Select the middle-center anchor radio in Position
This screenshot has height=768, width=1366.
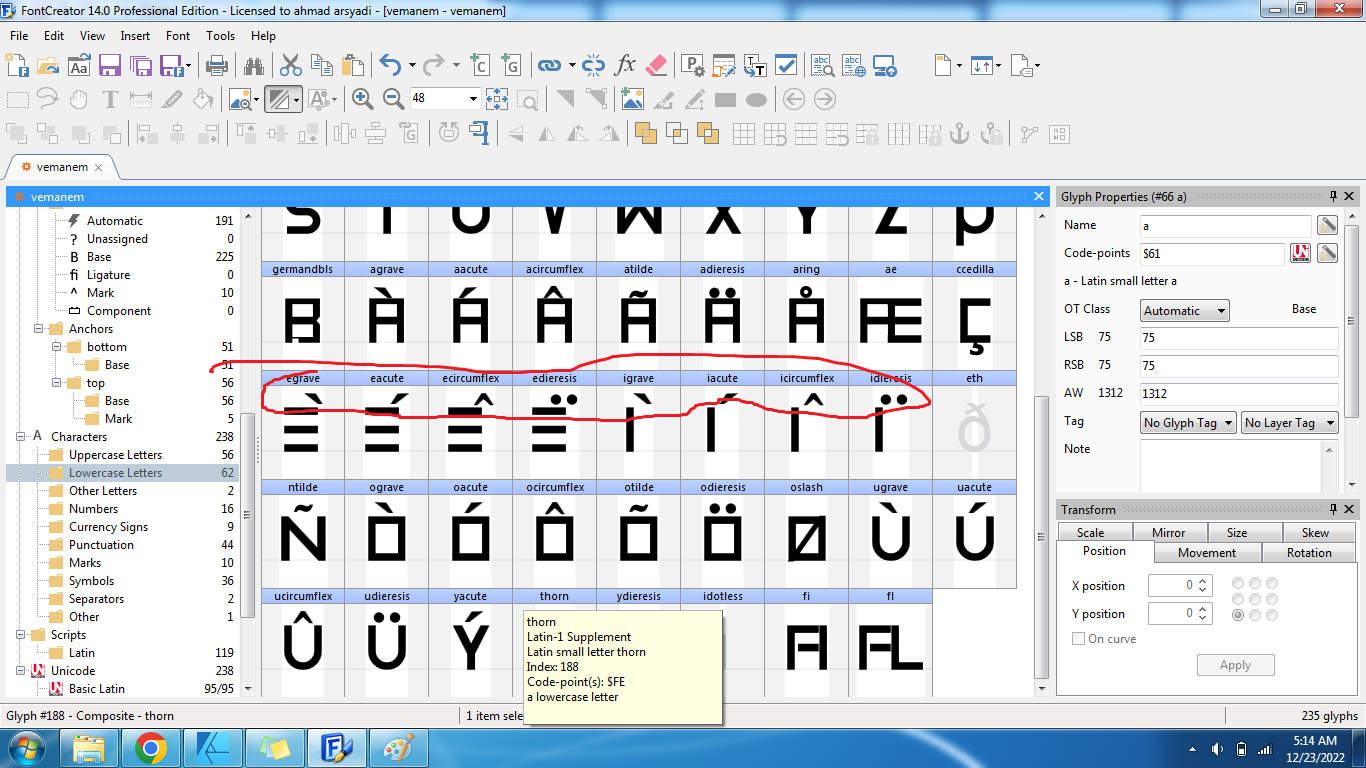pos(1255,599)
